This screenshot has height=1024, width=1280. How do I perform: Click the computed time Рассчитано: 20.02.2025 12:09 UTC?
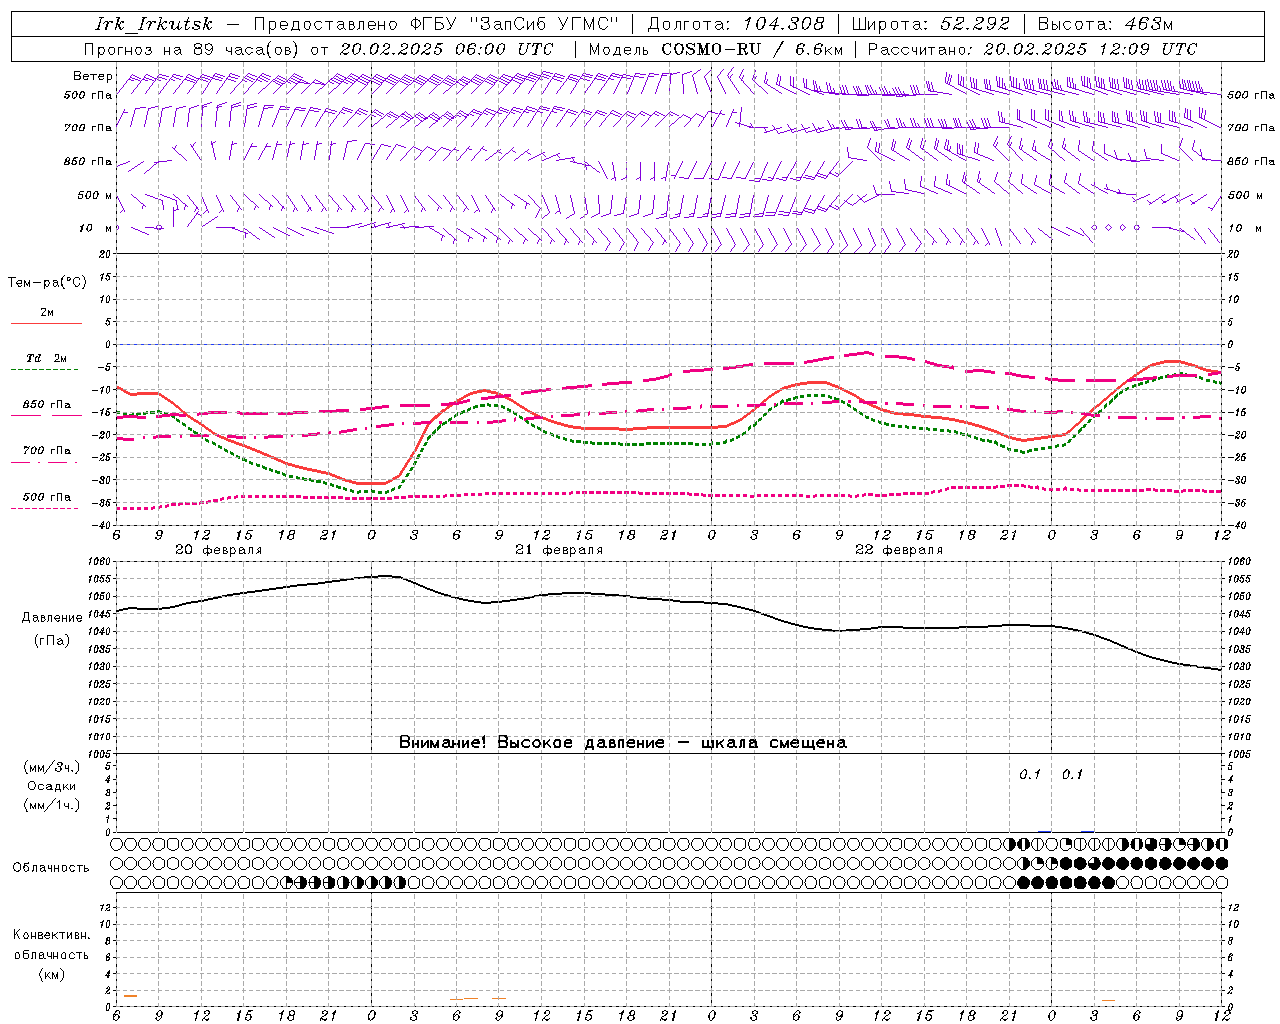[1032, 49]
